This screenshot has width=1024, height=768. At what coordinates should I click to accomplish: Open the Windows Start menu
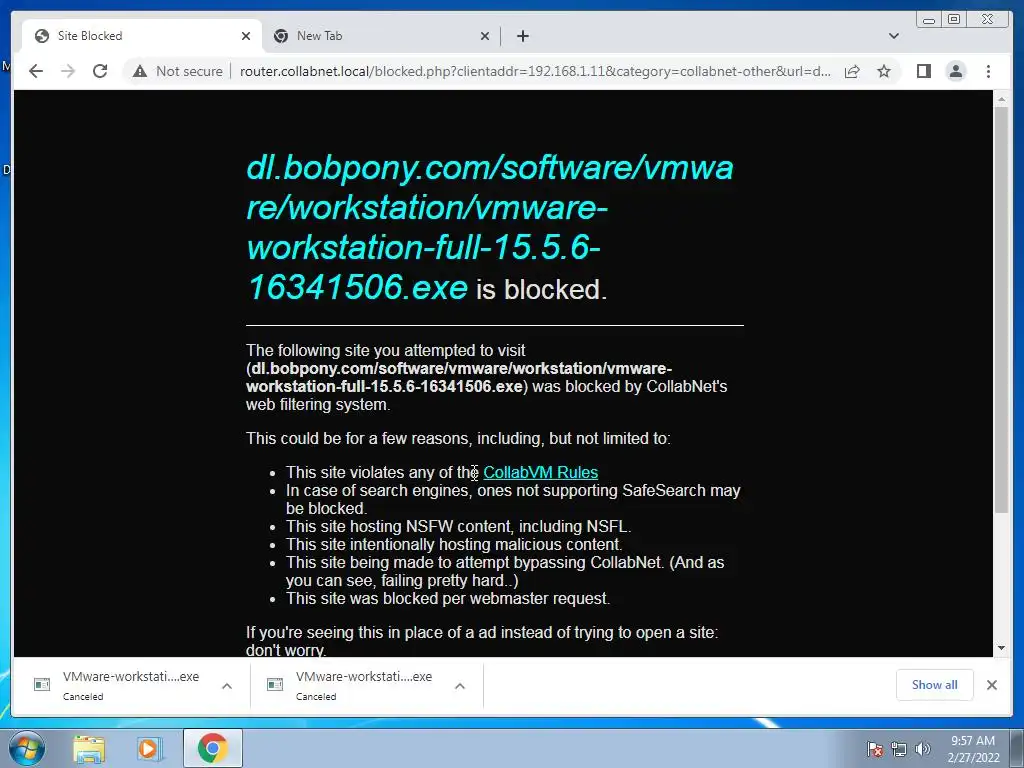[26, 748]
